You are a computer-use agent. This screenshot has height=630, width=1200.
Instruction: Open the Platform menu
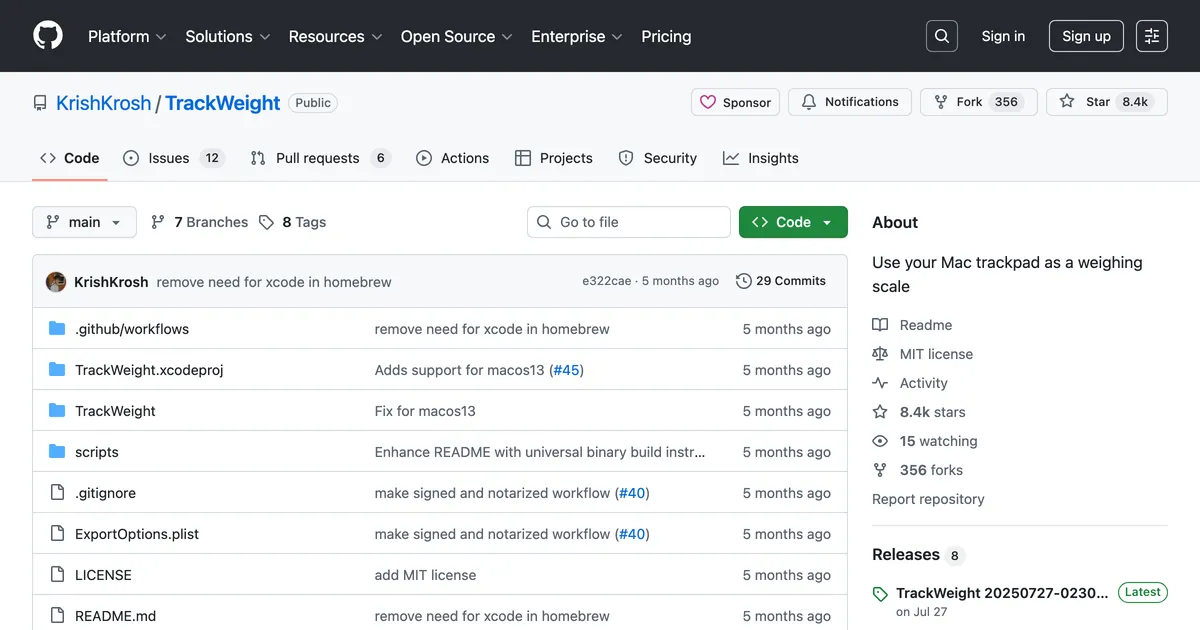pyautogui.click(x=126, y=36)
